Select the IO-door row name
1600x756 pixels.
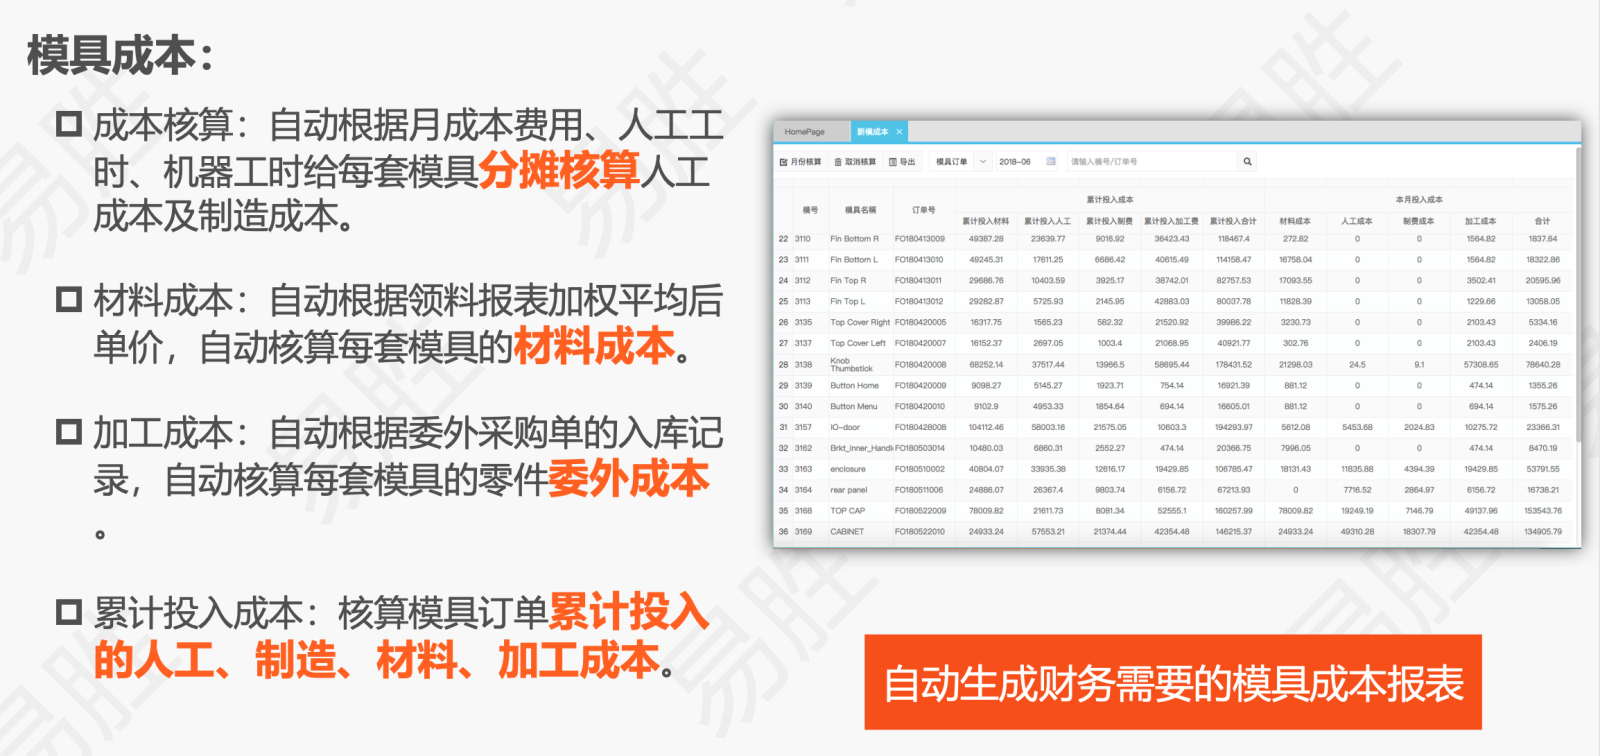(x=845, y=427)
